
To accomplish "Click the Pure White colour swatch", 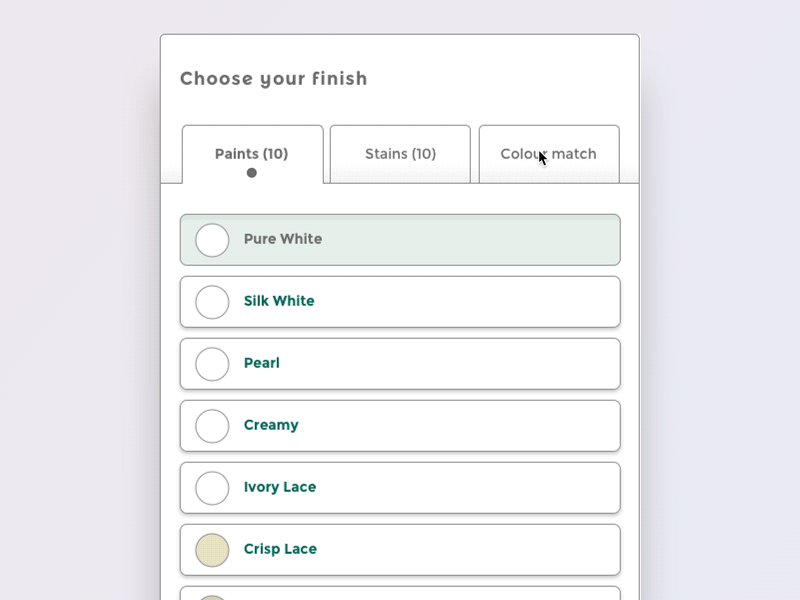I will point(212,240).
